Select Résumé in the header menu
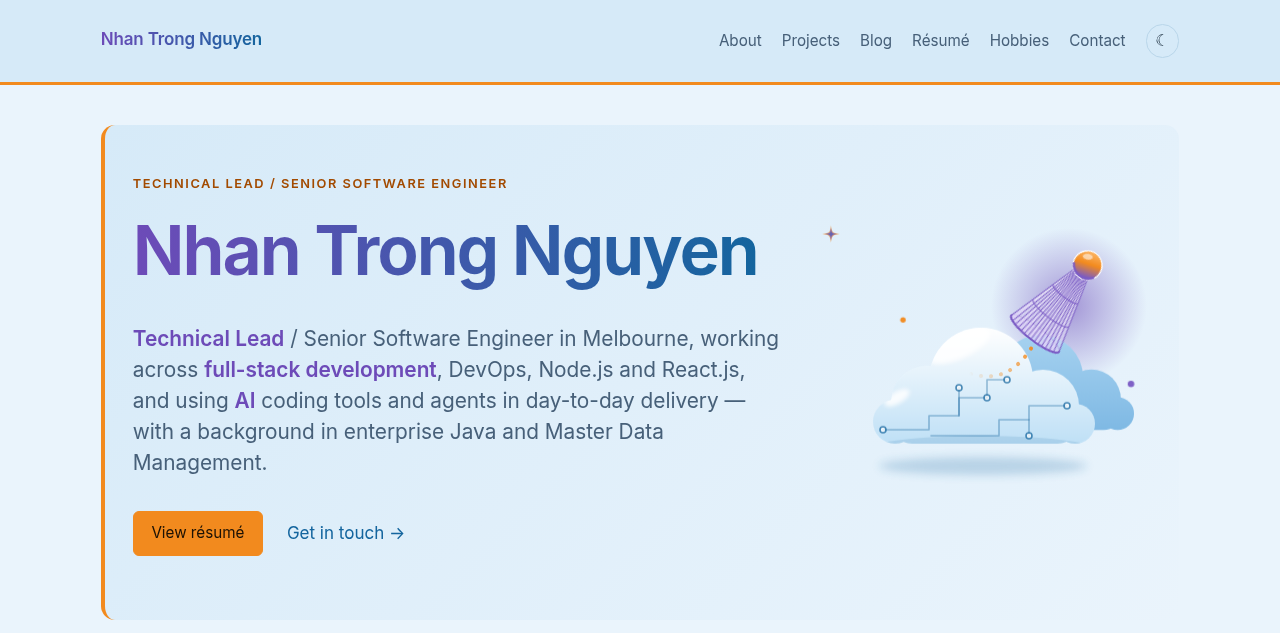The height and width of the screenshot is (633, 1280). 941,41
